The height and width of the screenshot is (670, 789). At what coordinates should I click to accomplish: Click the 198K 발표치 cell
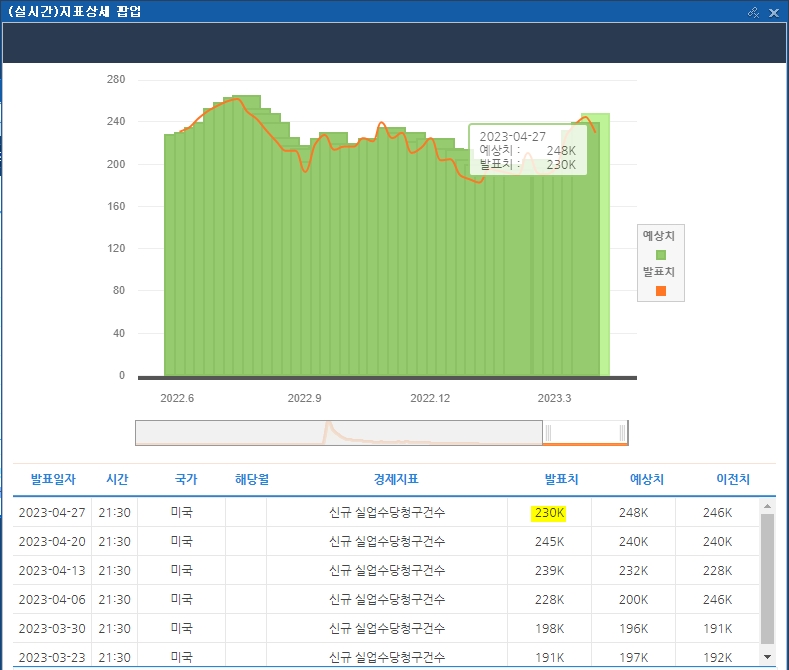549,628
